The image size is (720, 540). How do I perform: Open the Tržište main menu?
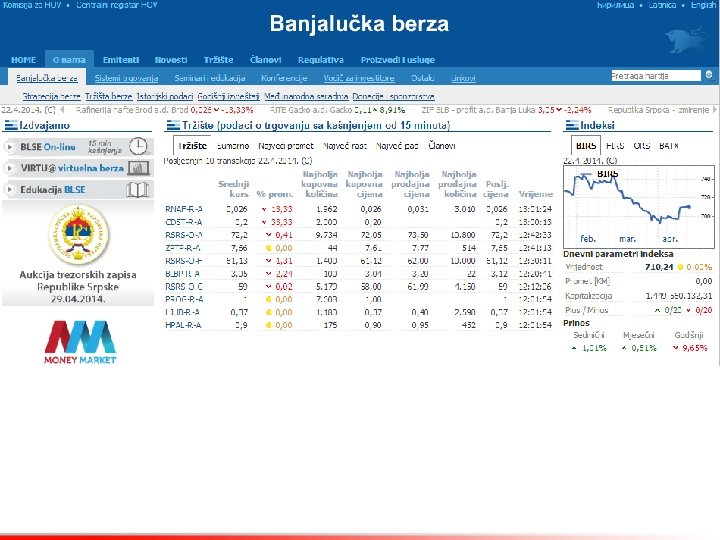tap(218, 60)
